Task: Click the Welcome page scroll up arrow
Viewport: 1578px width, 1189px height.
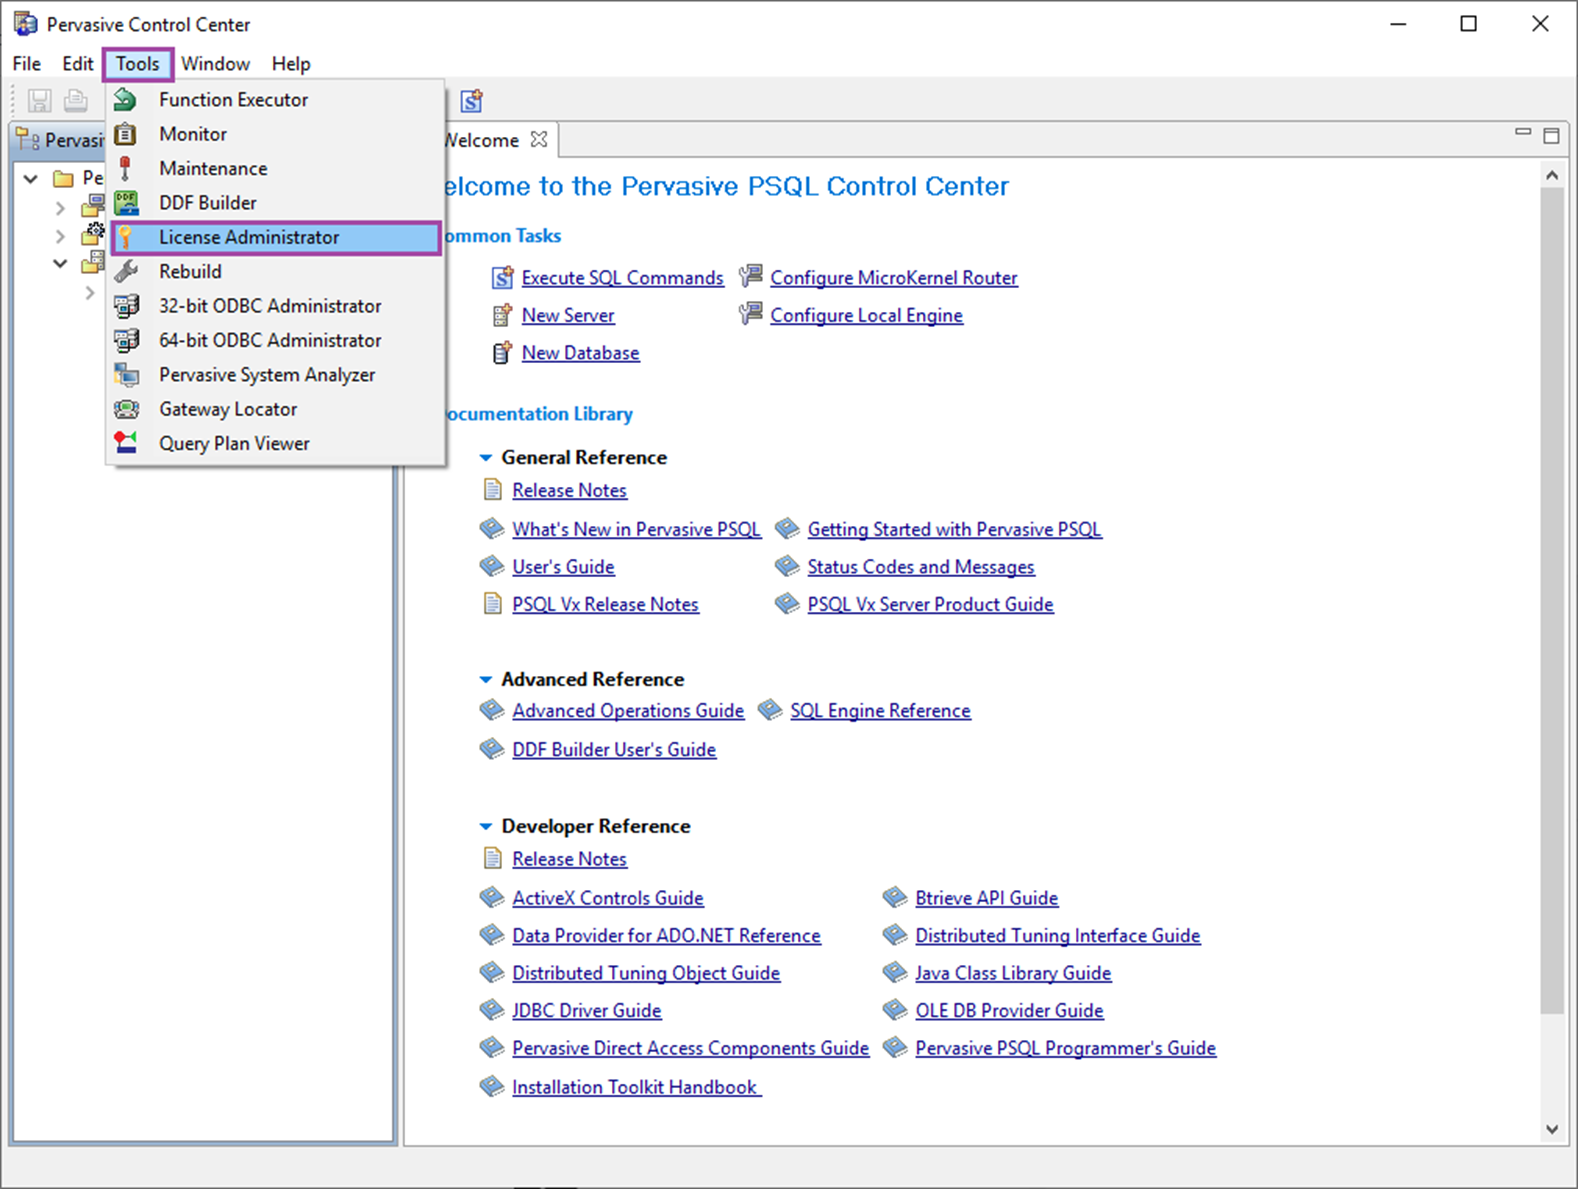Action: pos(1552,175)
